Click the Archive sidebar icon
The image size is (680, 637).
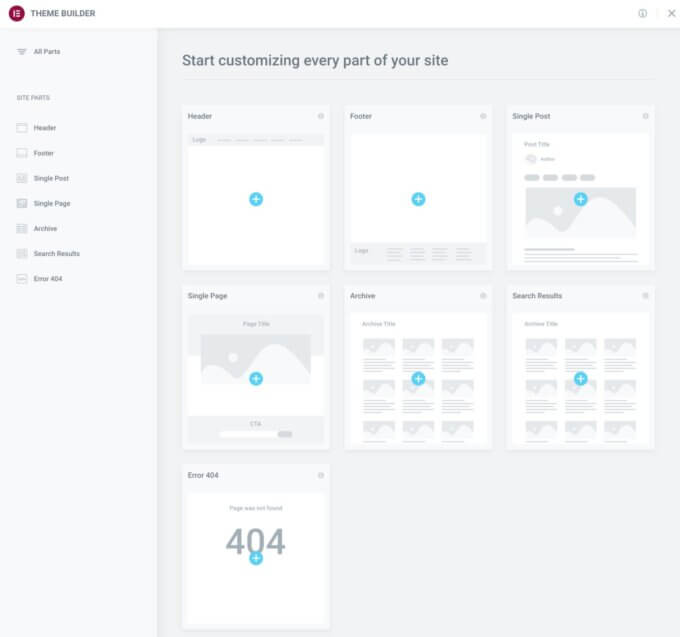[x=22, y=229]
